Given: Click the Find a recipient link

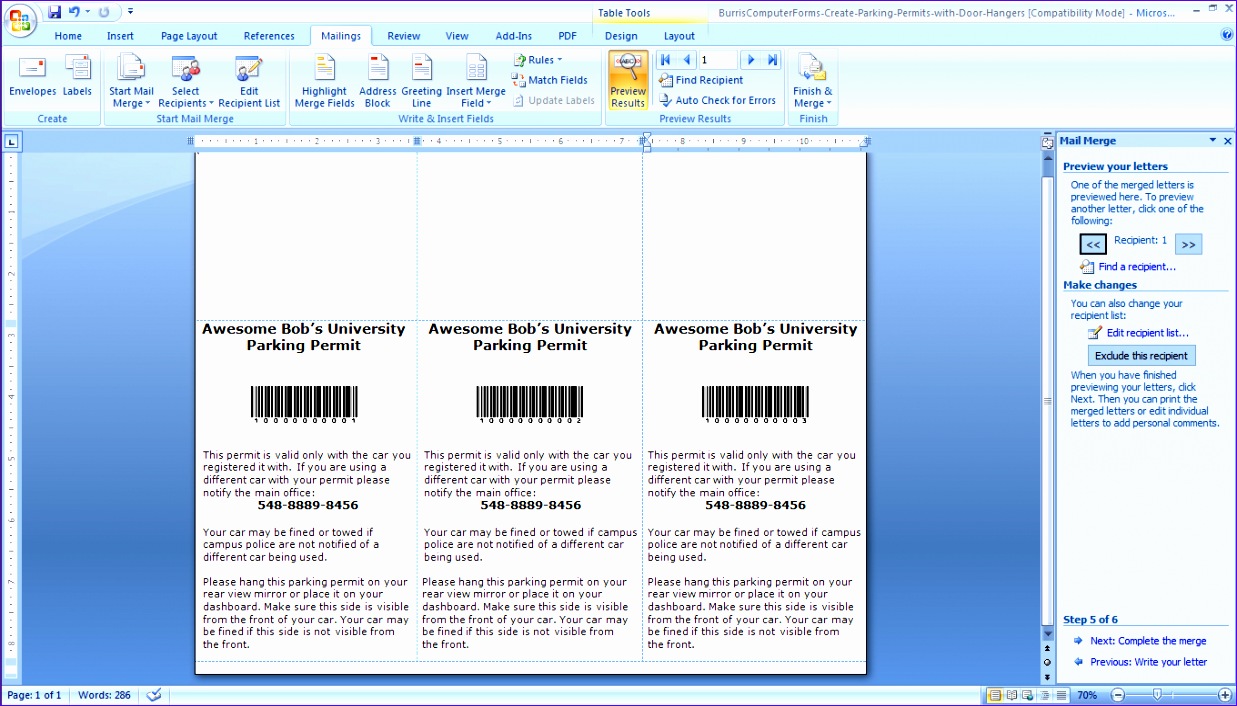Looking at the screenshot, I should pyautogui.click(x=1137, y=267).
